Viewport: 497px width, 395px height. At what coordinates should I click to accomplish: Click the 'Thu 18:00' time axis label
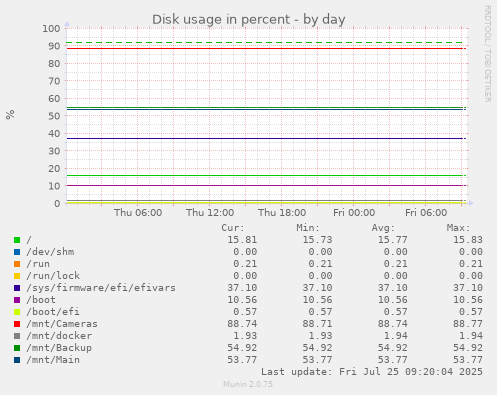pyautogui.click(x=282, y=213)
